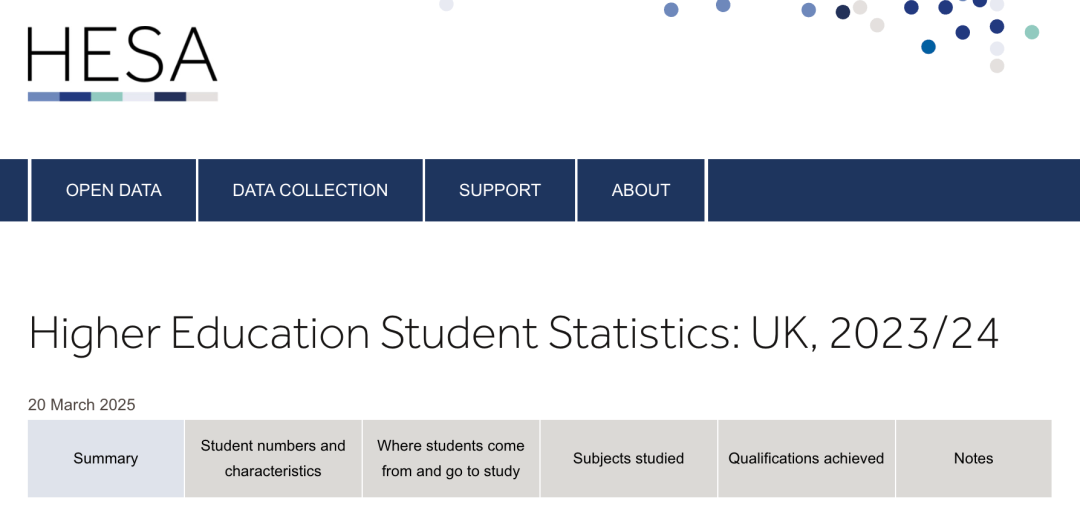
Task: Click empty navy bar right of ABOUT
Action: tap(893, 190)
